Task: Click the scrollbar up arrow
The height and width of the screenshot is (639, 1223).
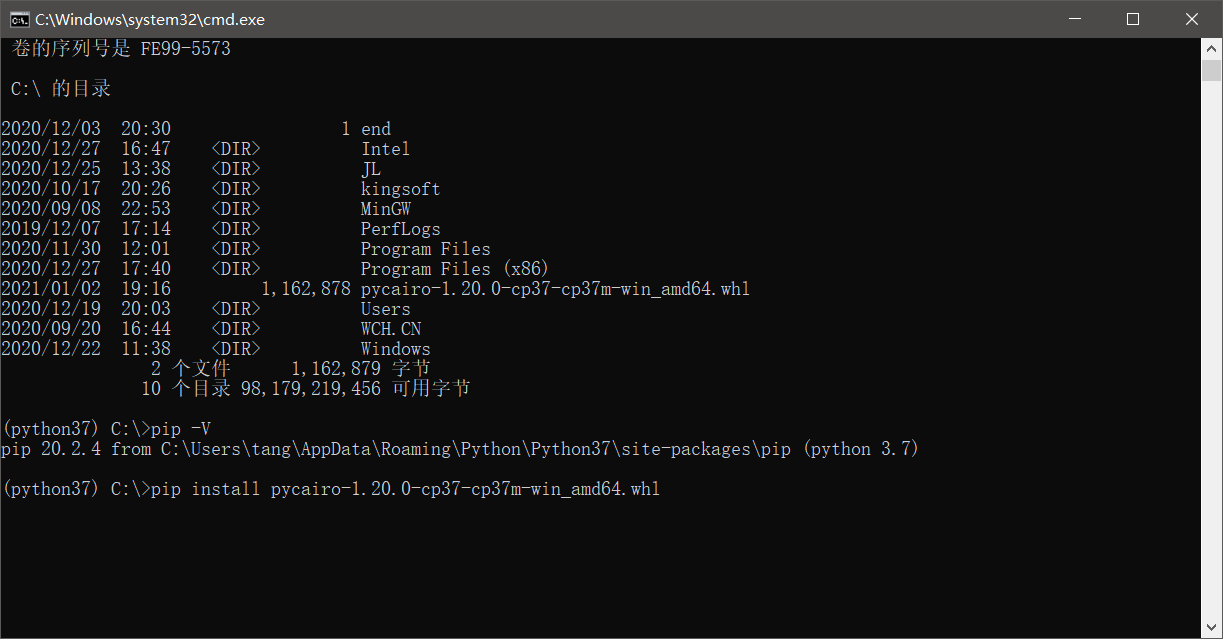Action: point(1211,48)
